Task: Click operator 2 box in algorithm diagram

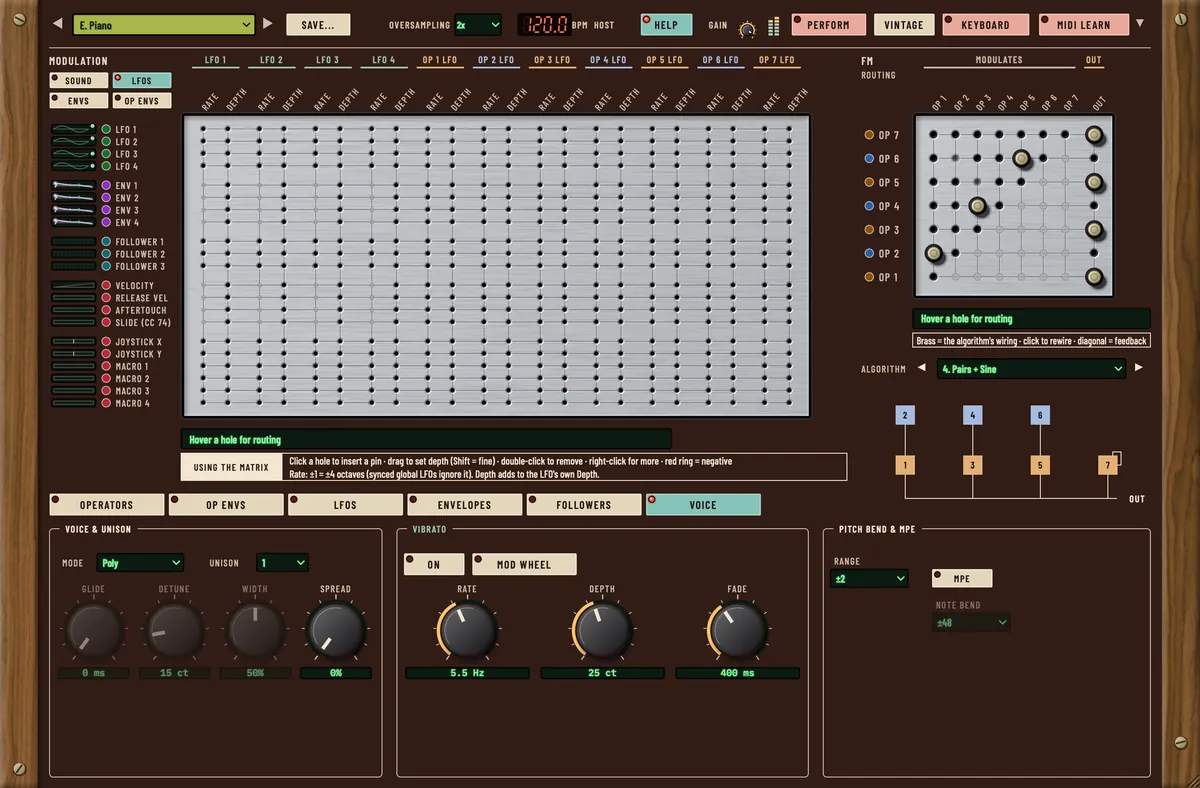Action: click(905, 416)
